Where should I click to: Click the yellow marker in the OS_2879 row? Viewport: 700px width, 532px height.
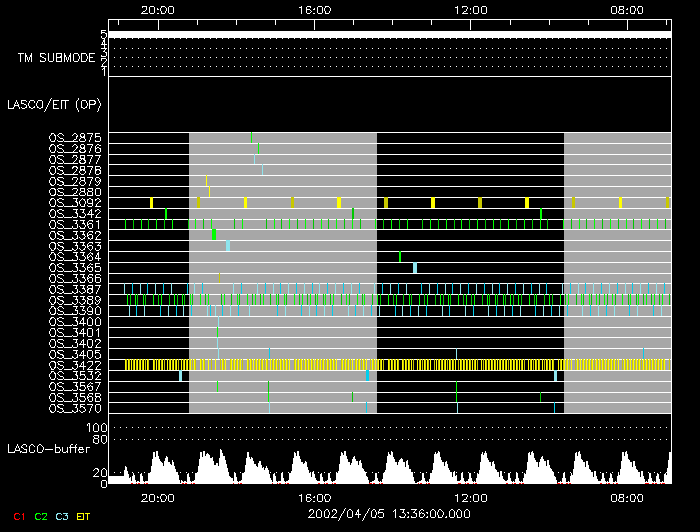(207, 181)
